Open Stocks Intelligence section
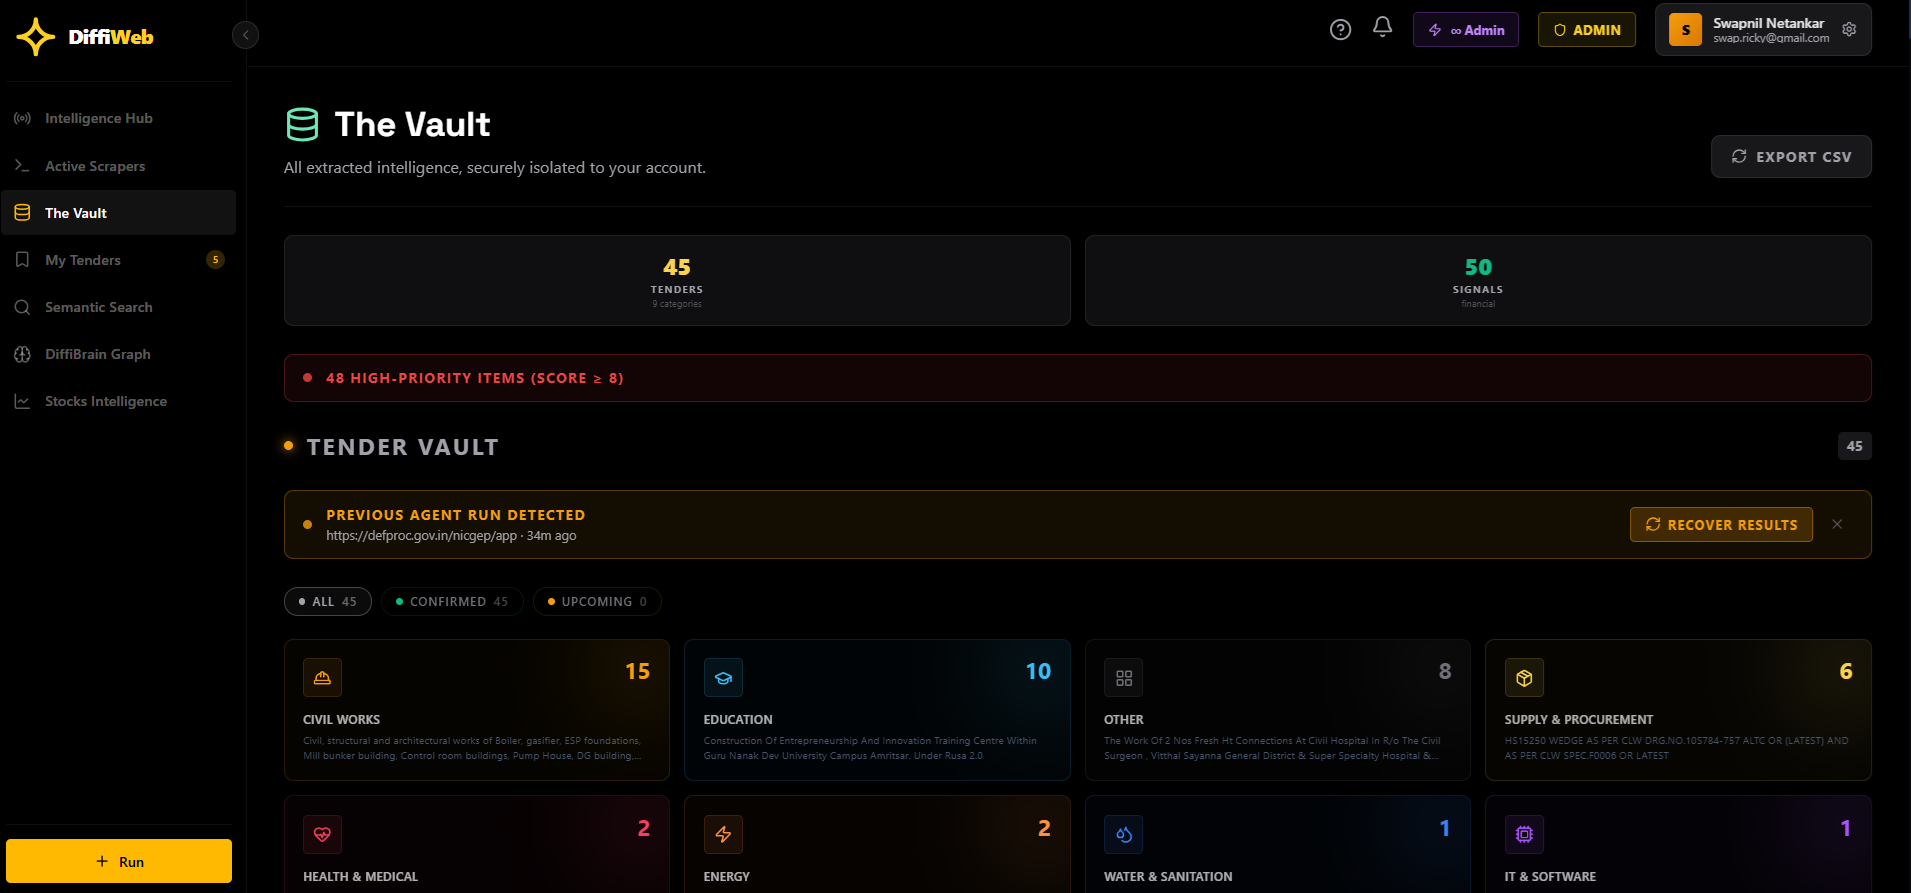 [119, 401]
